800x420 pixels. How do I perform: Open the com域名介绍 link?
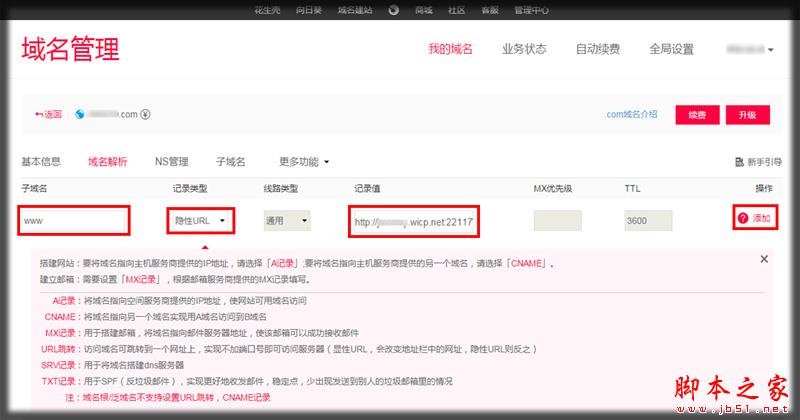pos(632,114)
